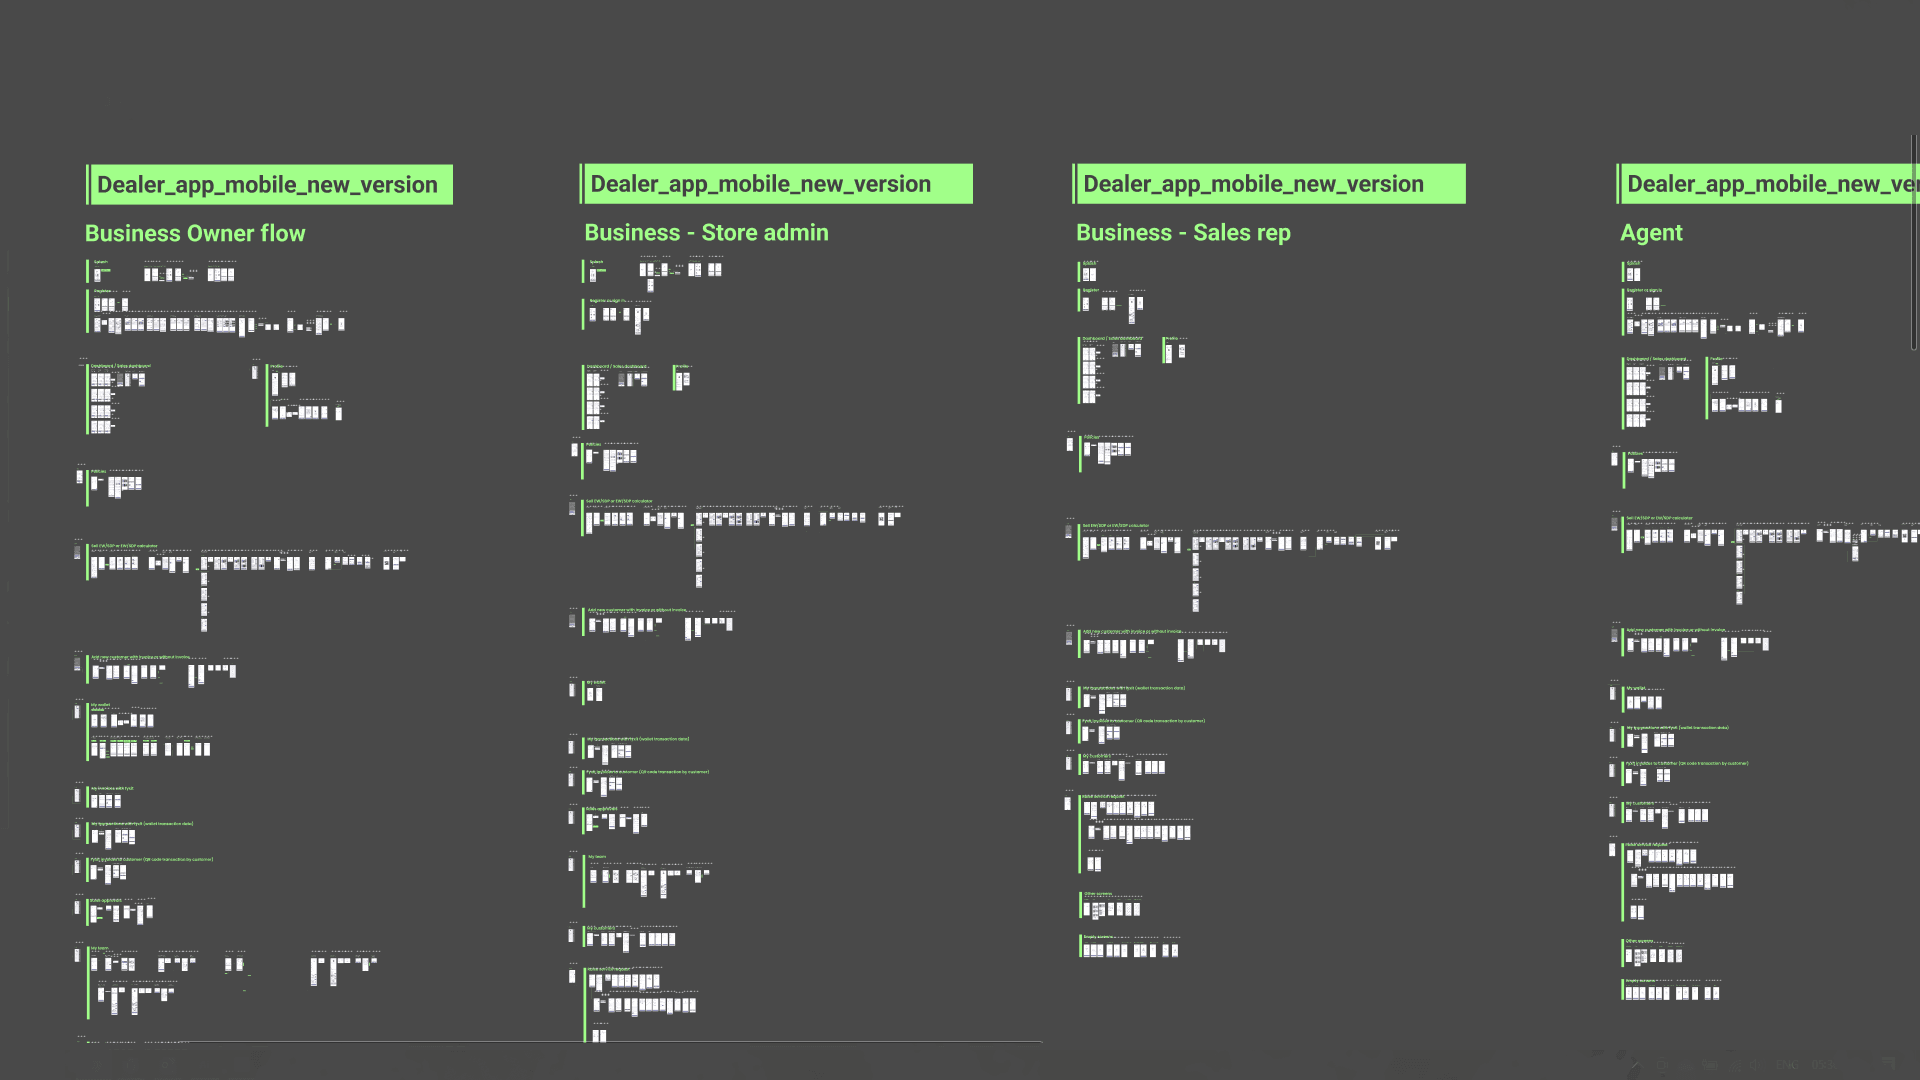This screenshot has height=1080, width=1920.
Task: Select the 'My team' label under Store admin
Action: coord(596,857)
